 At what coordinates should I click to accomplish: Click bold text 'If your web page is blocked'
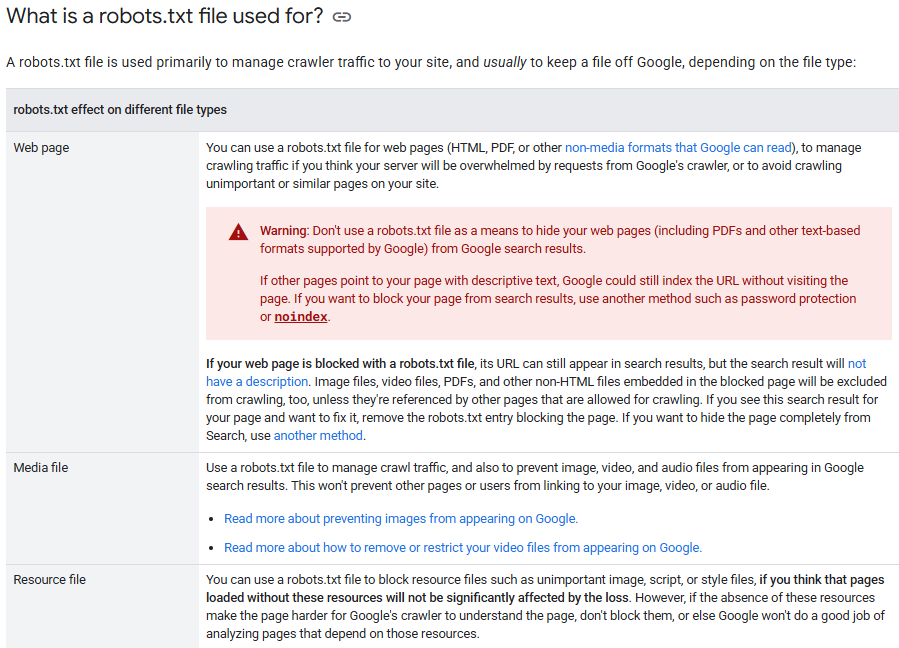pyautogui.click(x=340, y=363)
